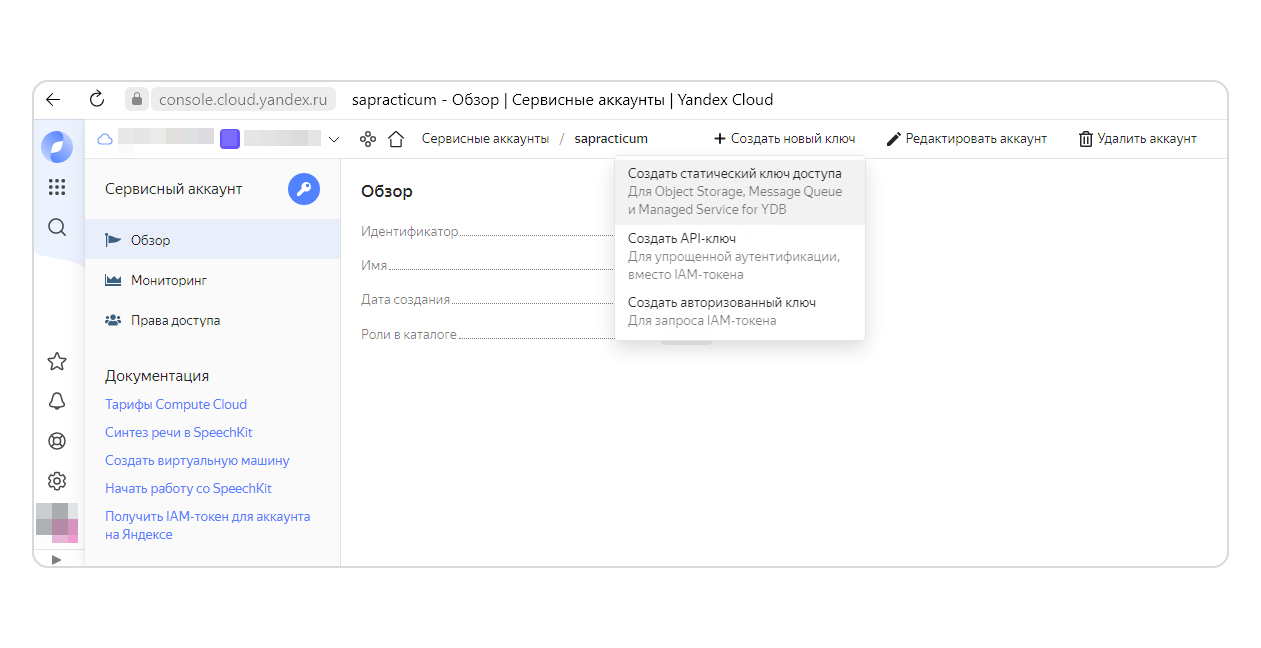This screenshot has width=1261, height=648.
Task: Open the Синтез речи в SpeechKit link
Action: (179, 432)
